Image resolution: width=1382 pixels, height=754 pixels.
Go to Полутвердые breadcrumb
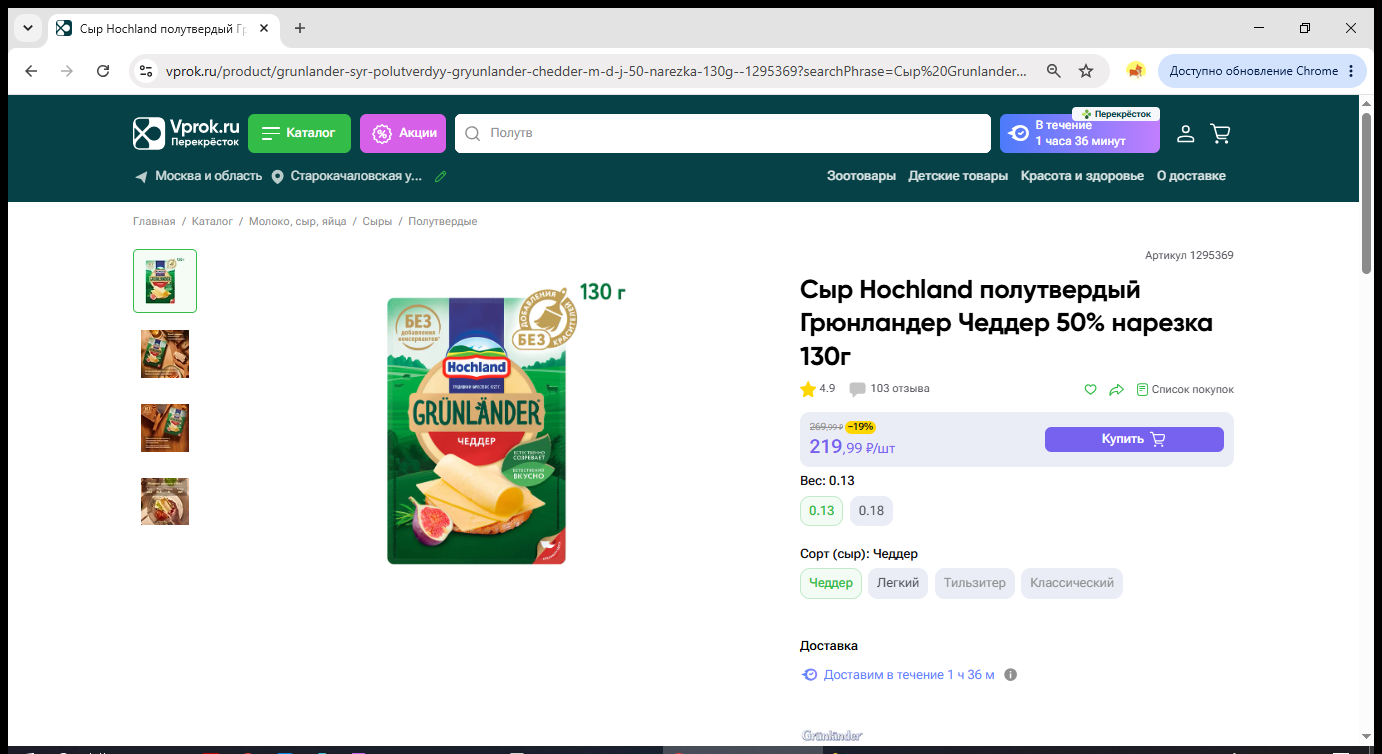pyautogui.click(x=443, y=221)
